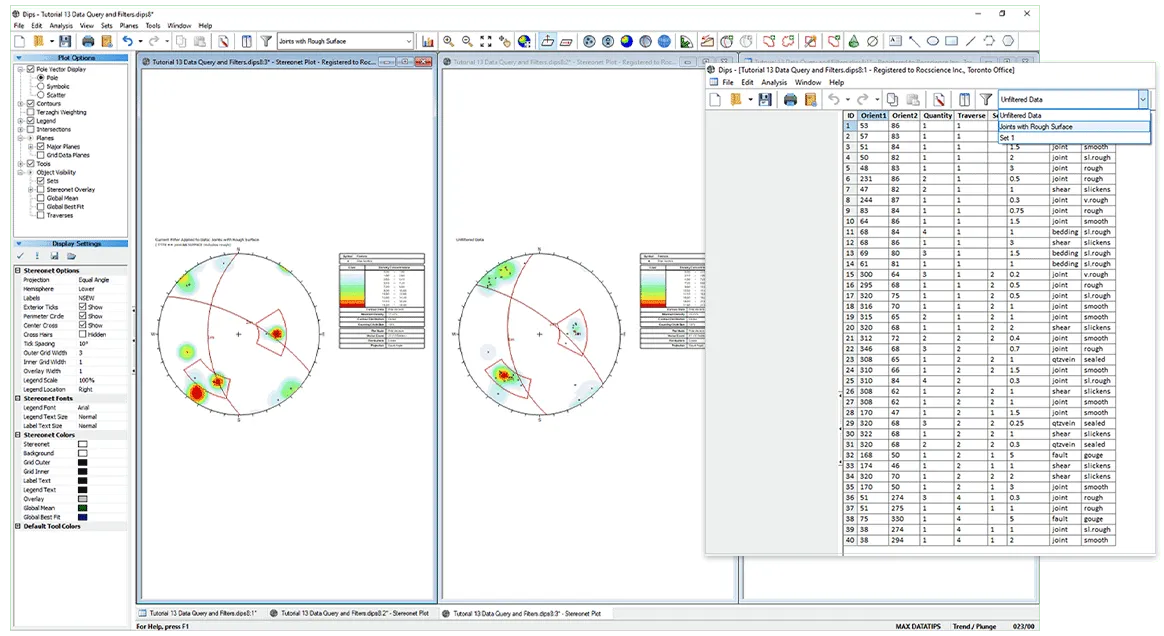Image resolution: width=1164 pixels, height=636 pixels.
Task: Open the Sets menu
Action: coord(107,25)
